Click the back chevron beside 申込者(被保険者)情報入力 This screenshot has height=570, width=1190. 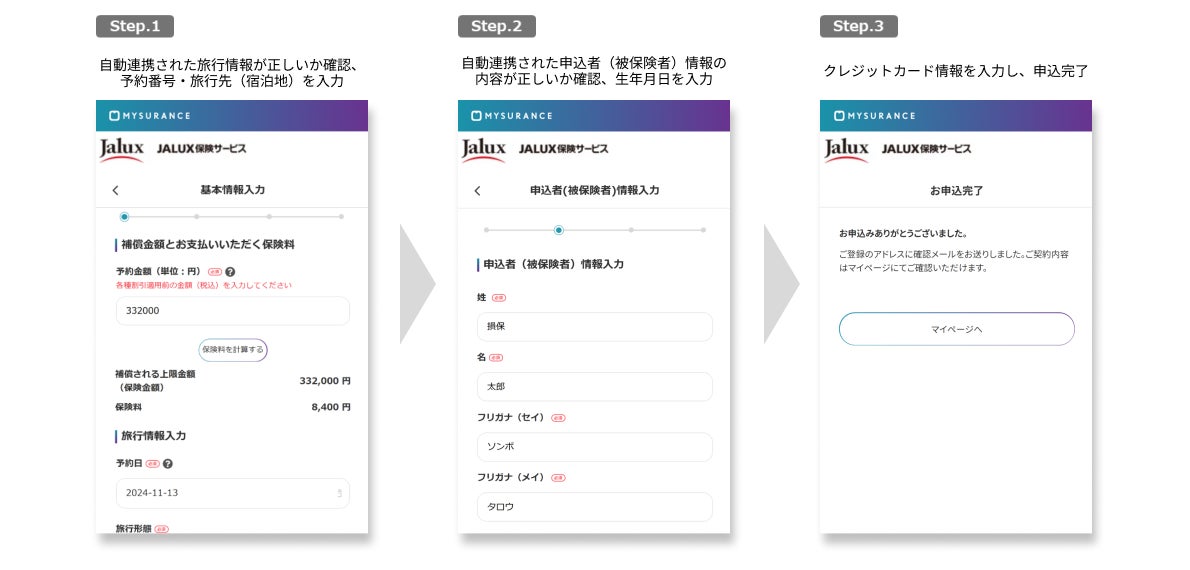coord(477,191)
